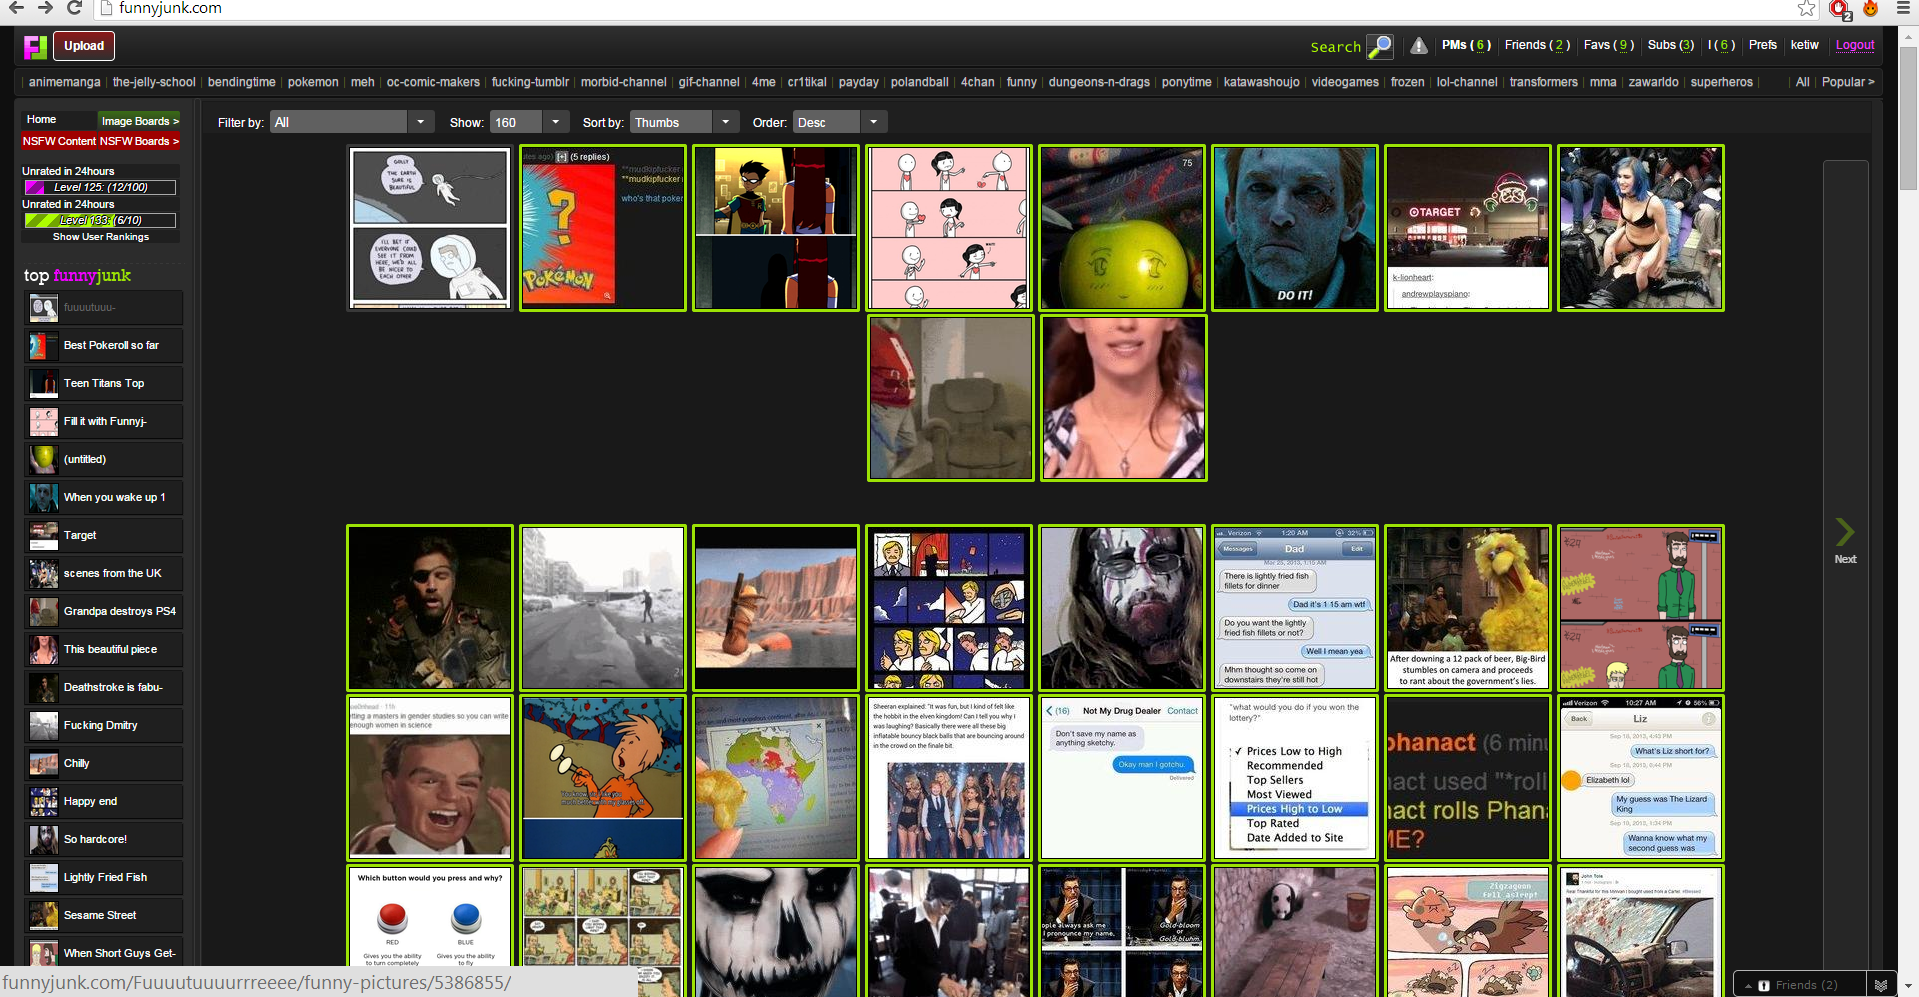Screen dimensions: 1919x997
Task: Click the green Next arrow icon
Action: coord(1844,532)
